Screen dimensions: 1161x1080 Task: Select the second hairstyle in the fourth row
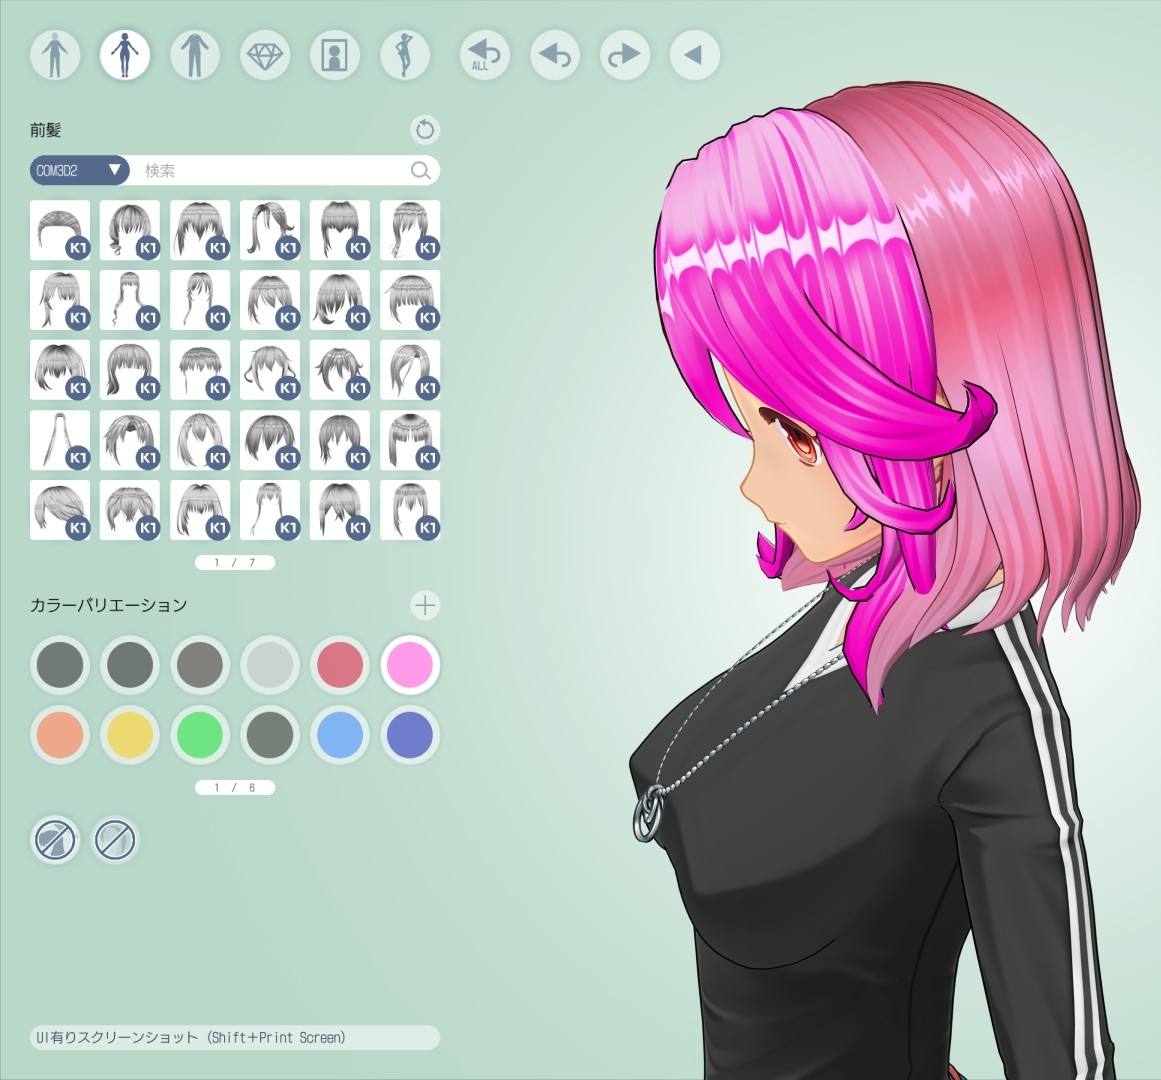point(130,440)
